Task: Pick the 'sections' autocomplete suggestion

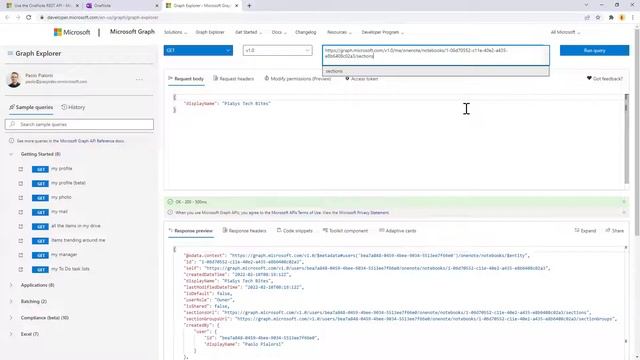Action: point(436,71)
